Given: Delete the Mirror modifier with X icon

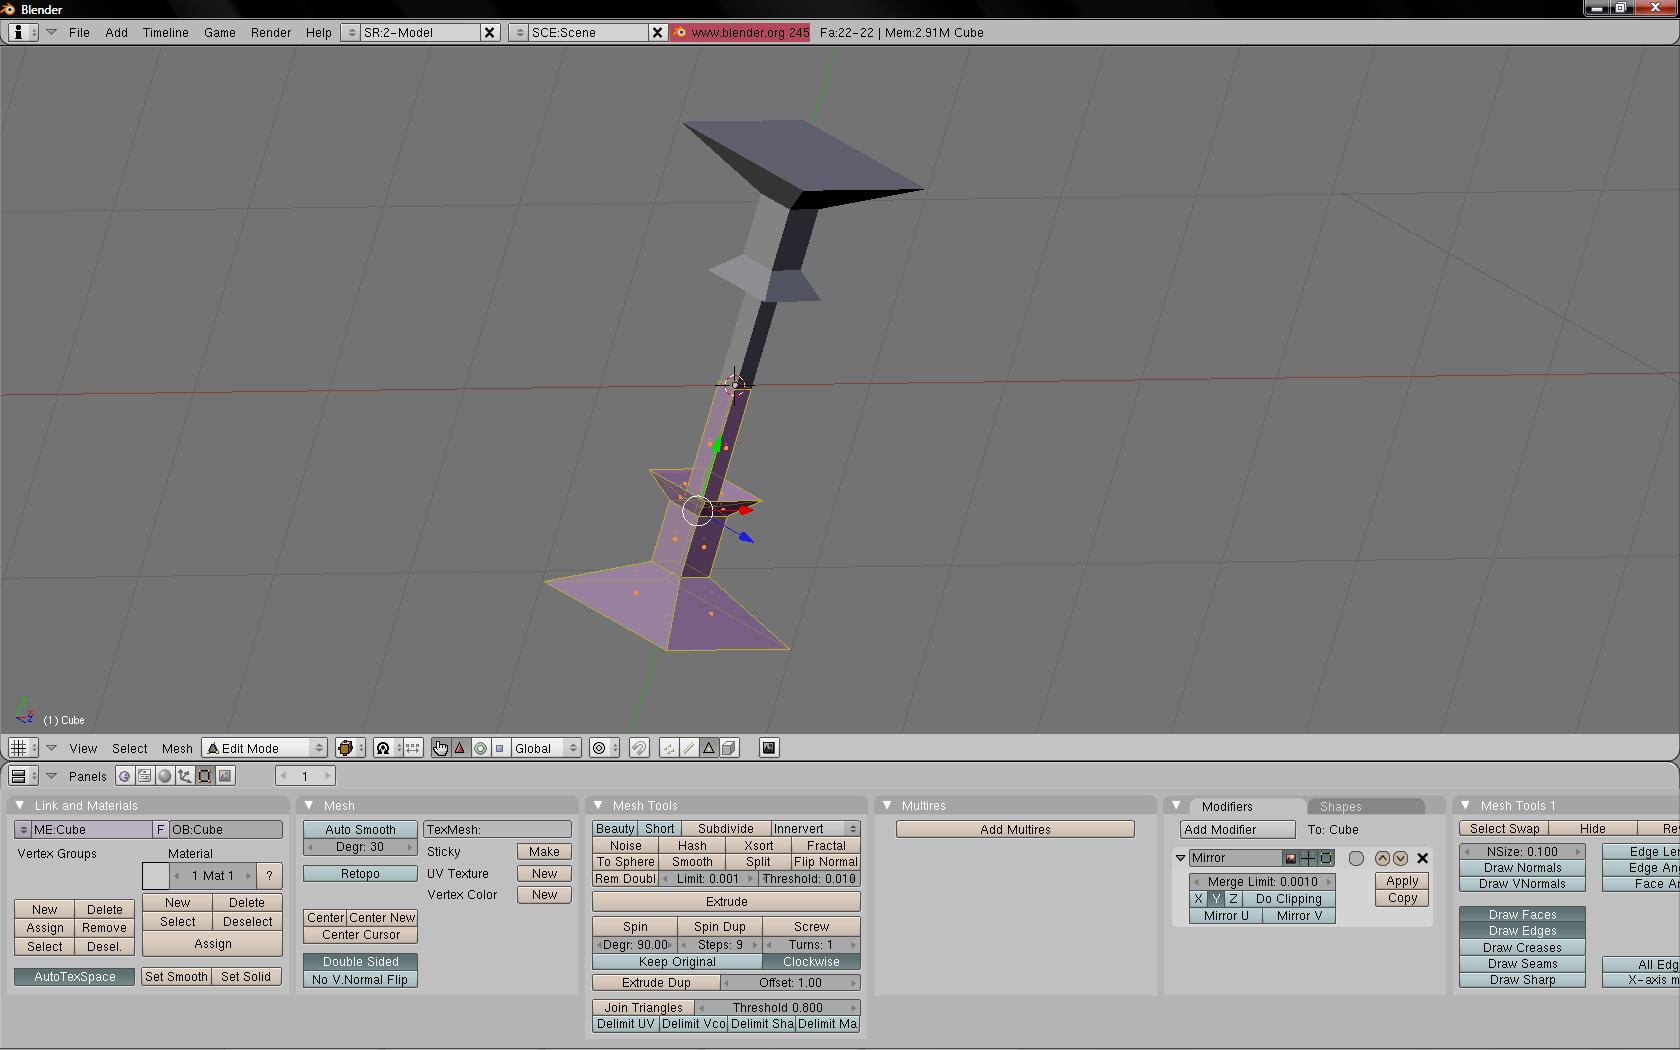Looking at the screenshot, I should pos(1422,858).
